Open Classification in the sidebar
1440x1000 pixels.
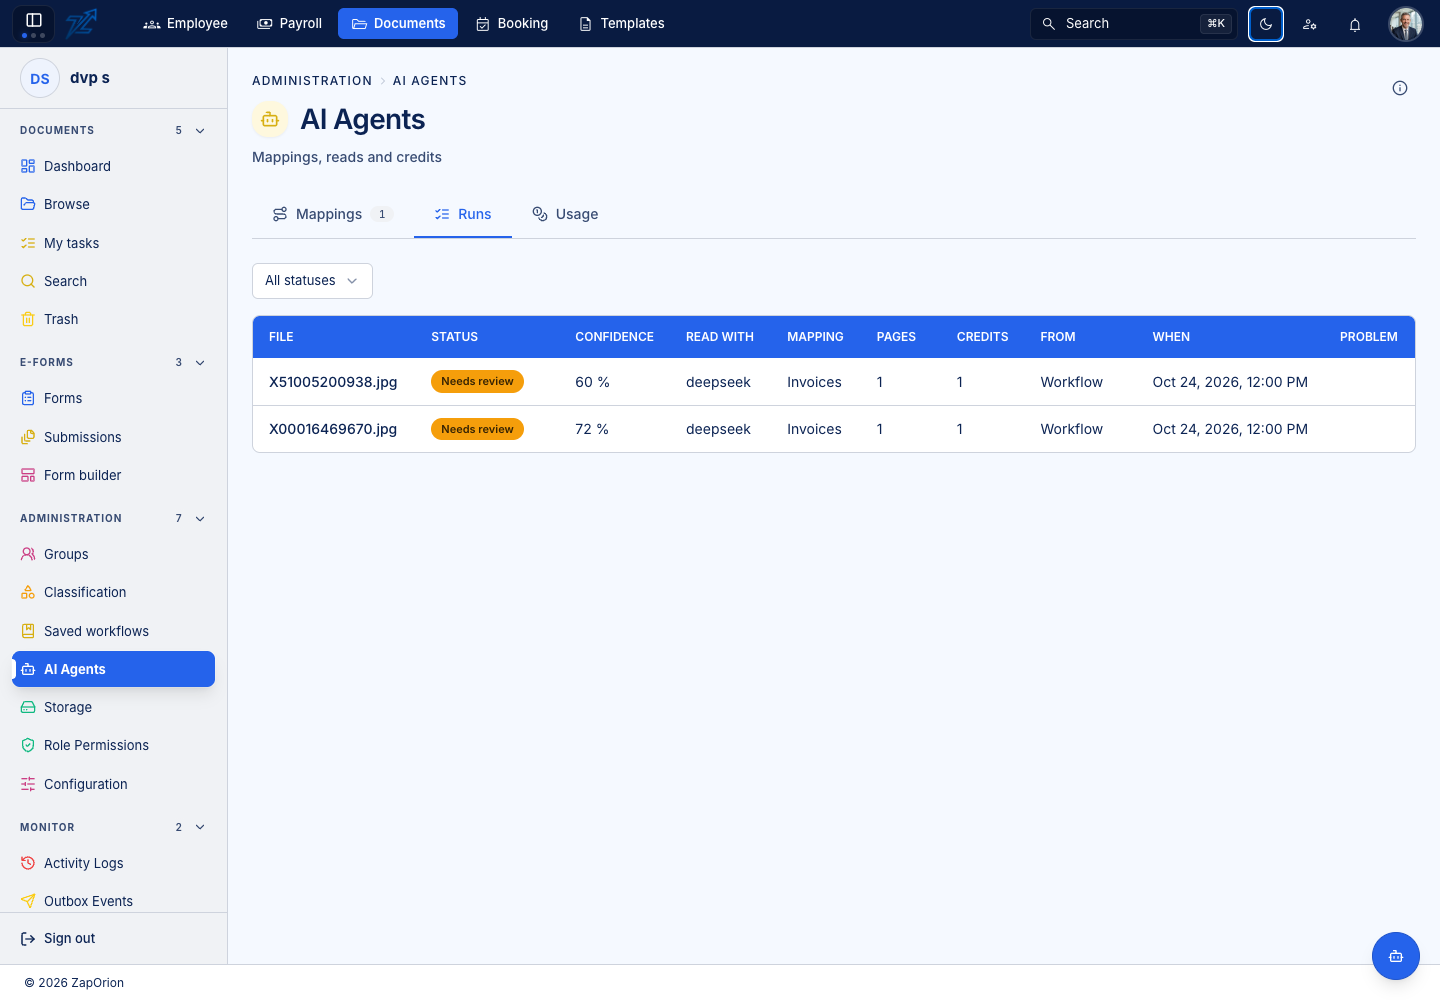pyautogui.click(x=114, y=592)
